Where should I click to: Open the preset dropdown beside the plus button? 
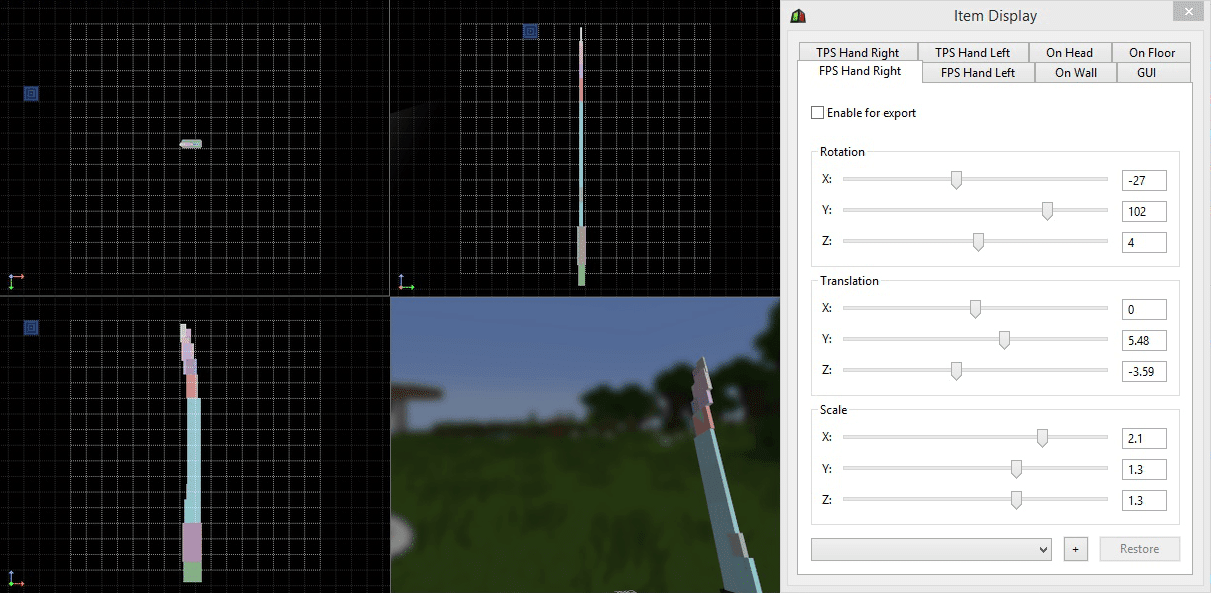tap(931, 549)
